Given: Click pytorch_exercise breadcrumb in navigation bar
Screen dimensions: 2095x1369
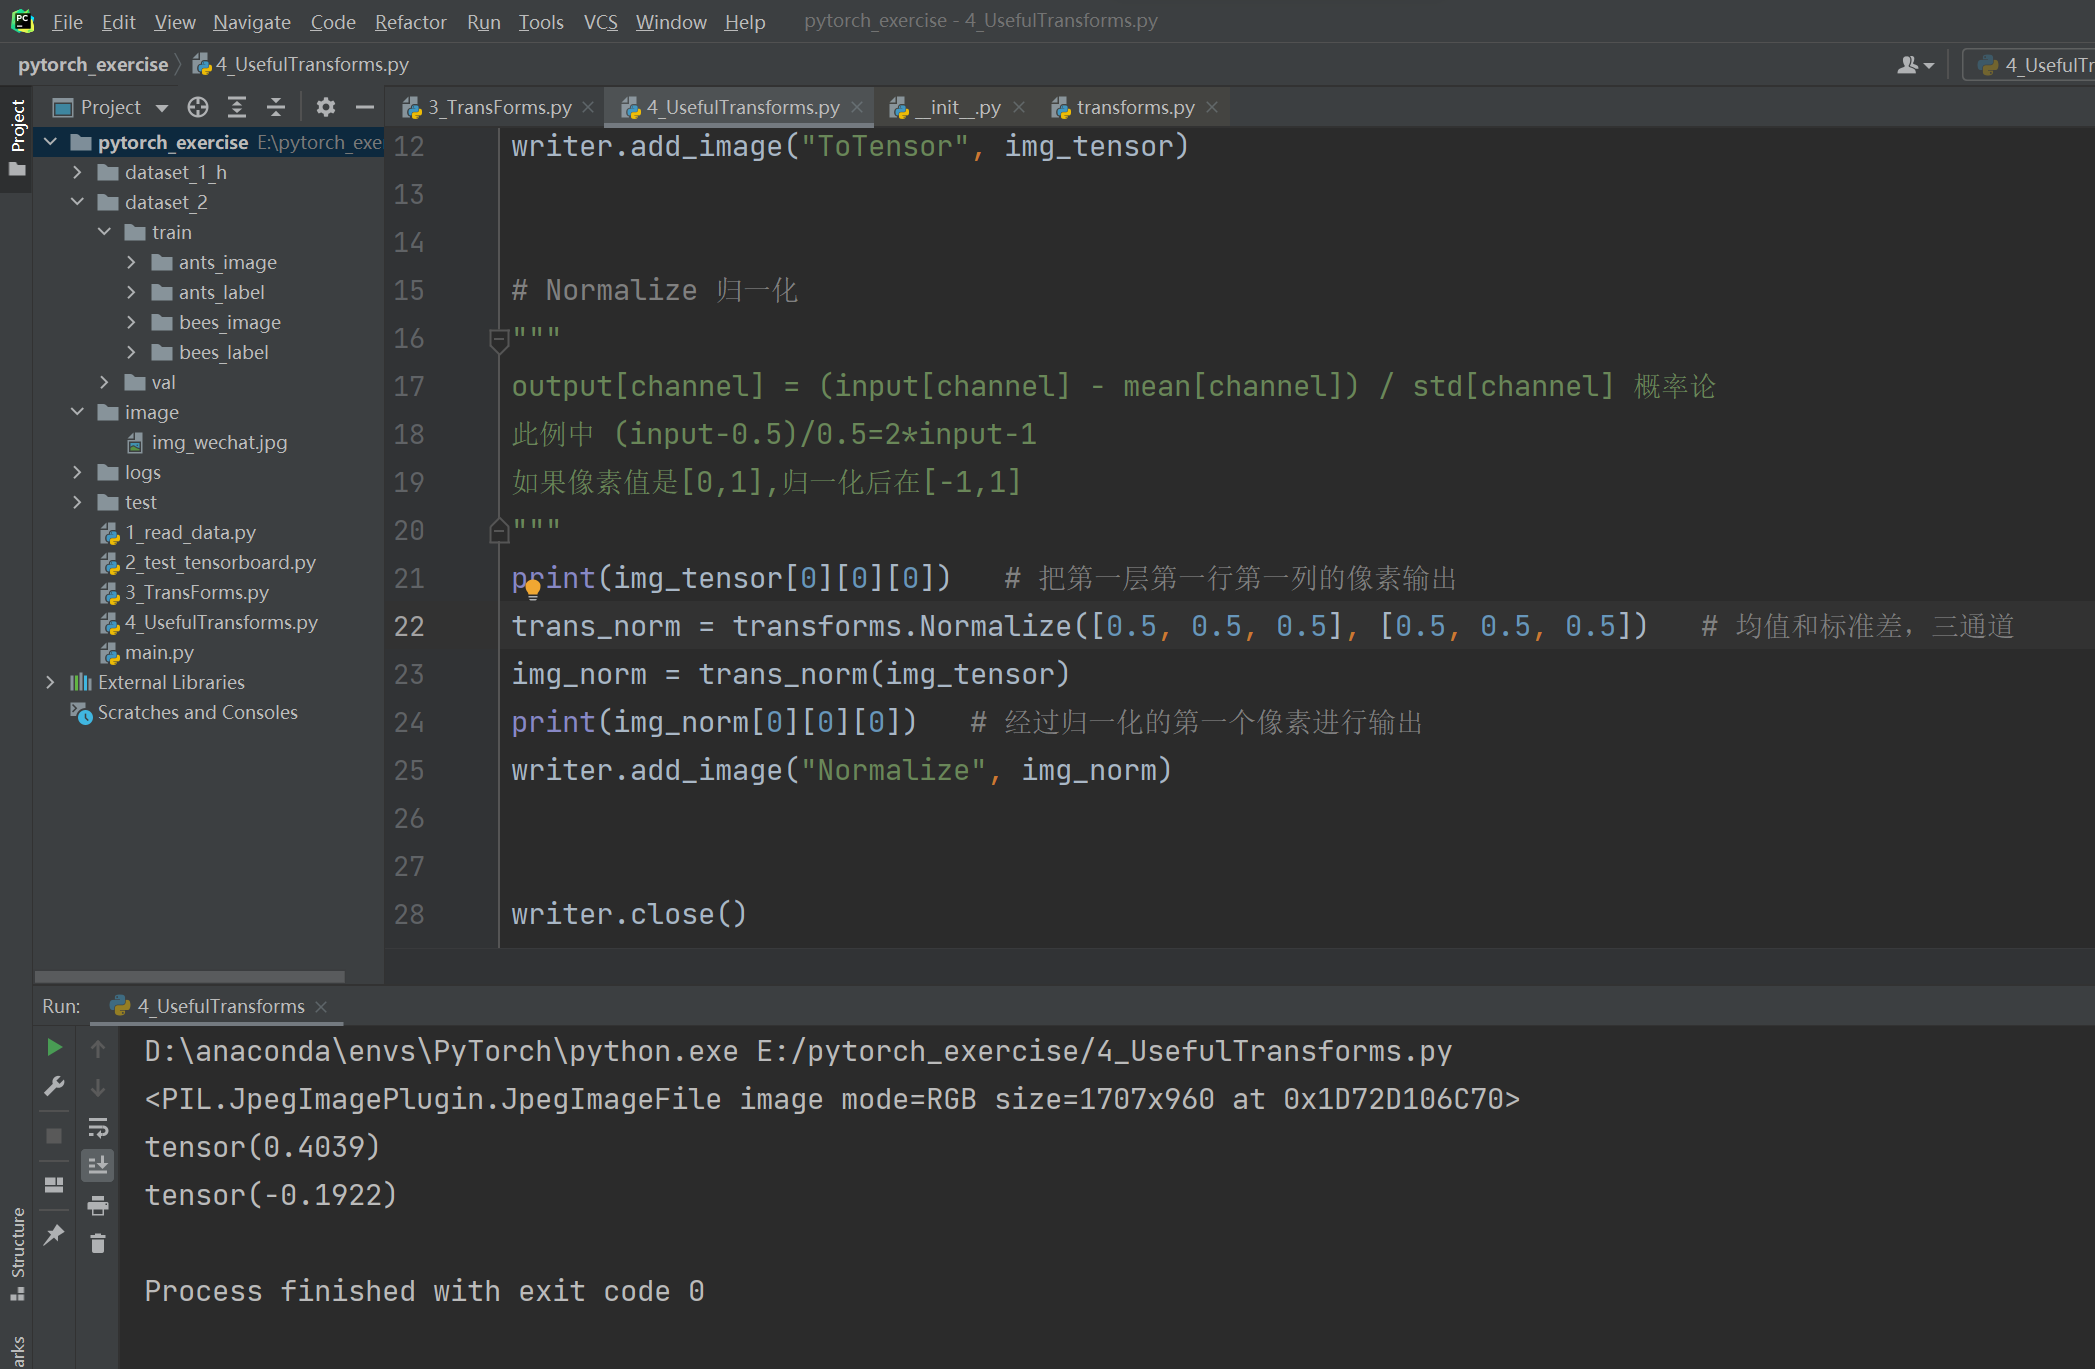Looking at the screenshot, I should pyautogui.click(x=93, y=64).
